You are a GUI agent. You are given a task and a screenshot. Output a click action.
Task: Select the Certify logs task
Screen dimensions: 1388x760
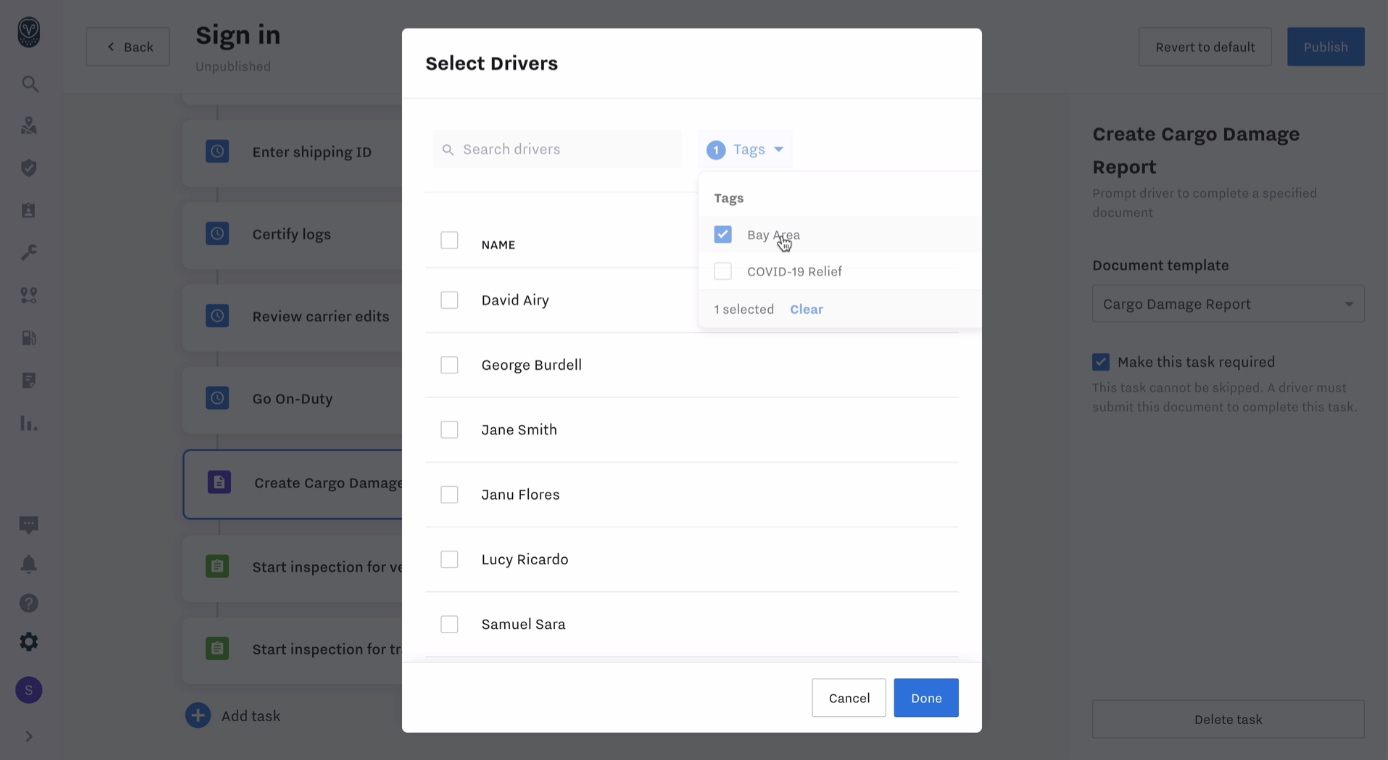click(290, 233)
